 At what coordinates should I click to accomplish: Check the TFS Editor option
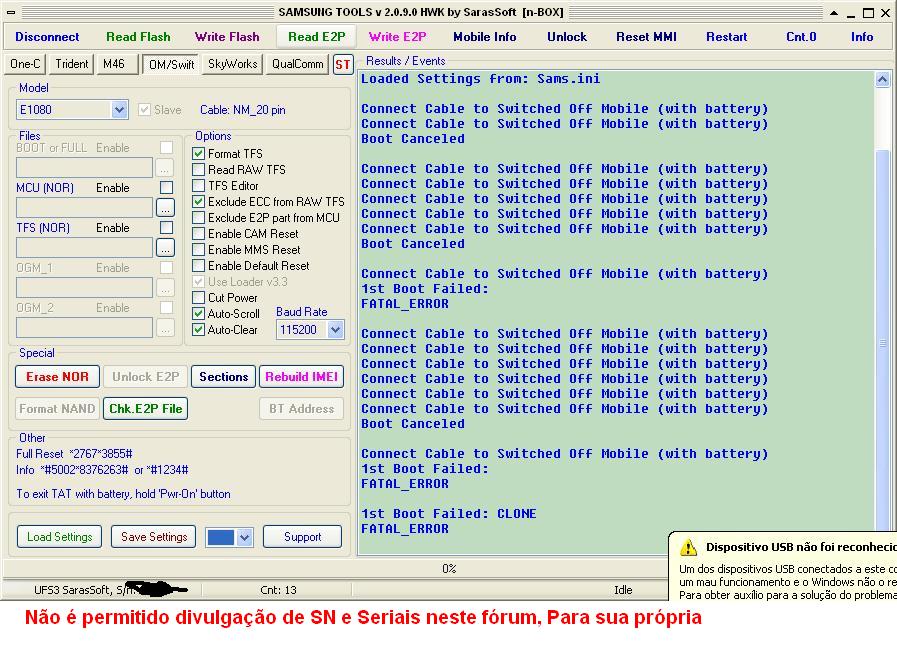click(x=199, y=185)
